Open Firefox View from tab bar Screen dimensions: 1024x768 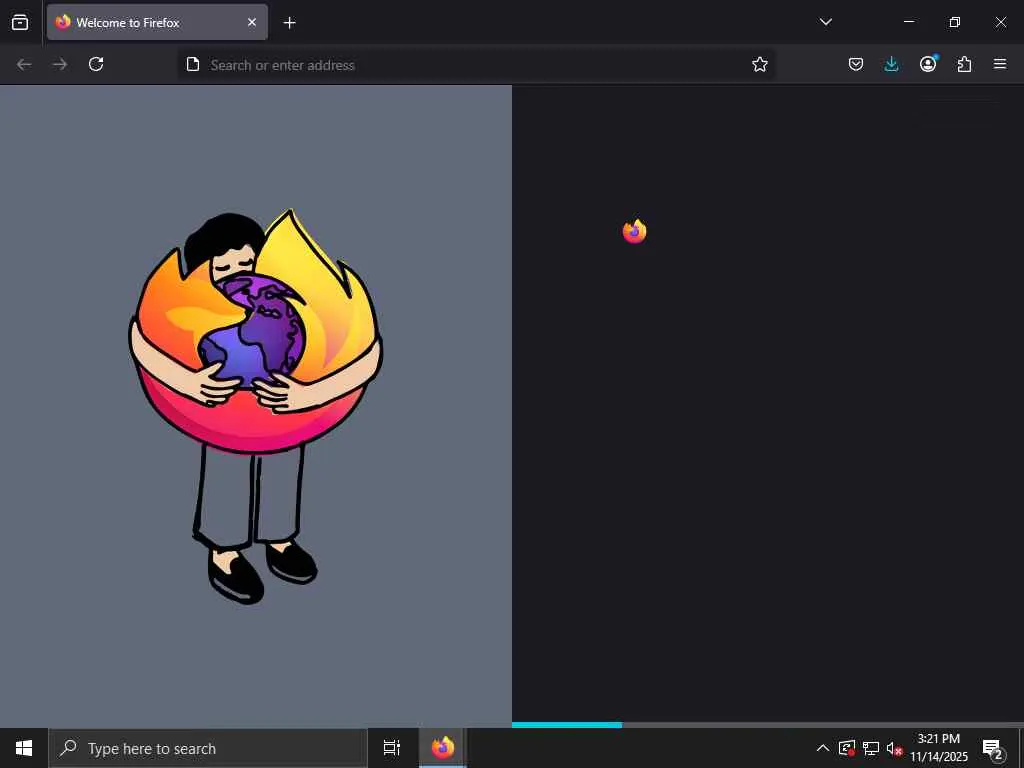pyautogui.click(x=20, y=22)
